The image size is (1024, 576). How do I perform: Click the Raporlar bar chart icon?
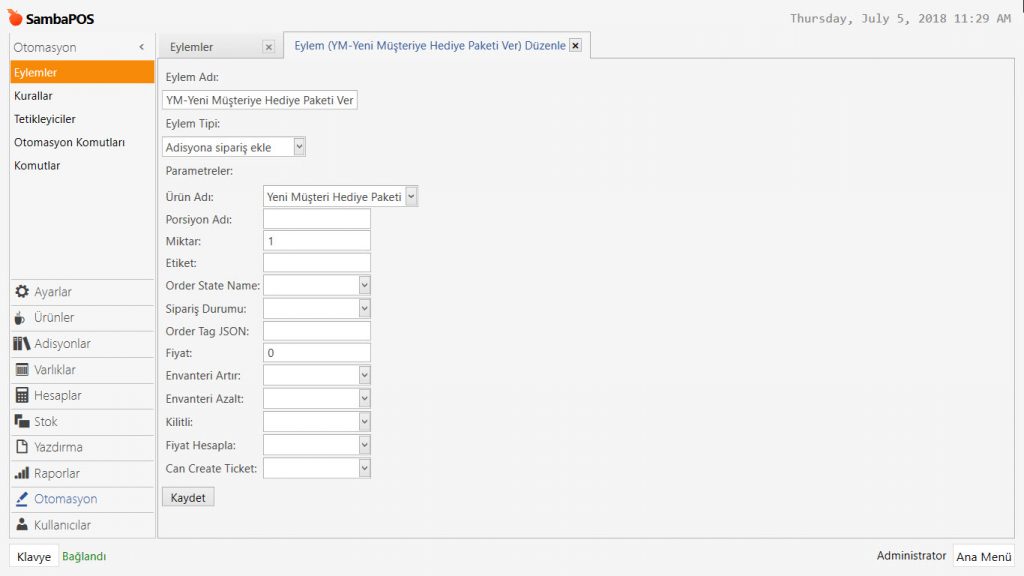[22, 474]
